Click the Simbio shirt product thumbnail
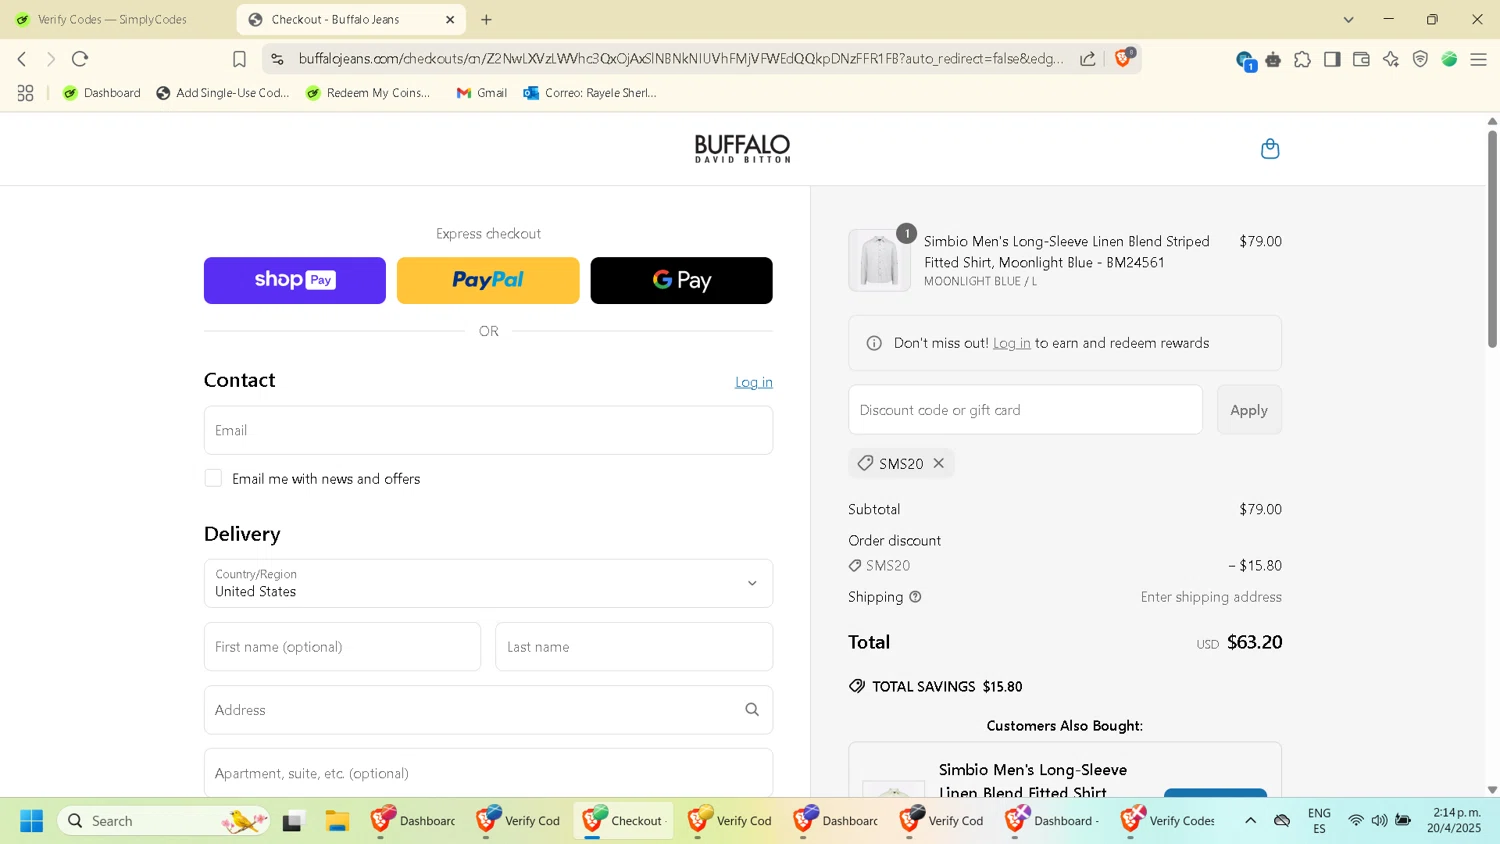This screenshot has height=844, width=1500. [x=879, y=260]
